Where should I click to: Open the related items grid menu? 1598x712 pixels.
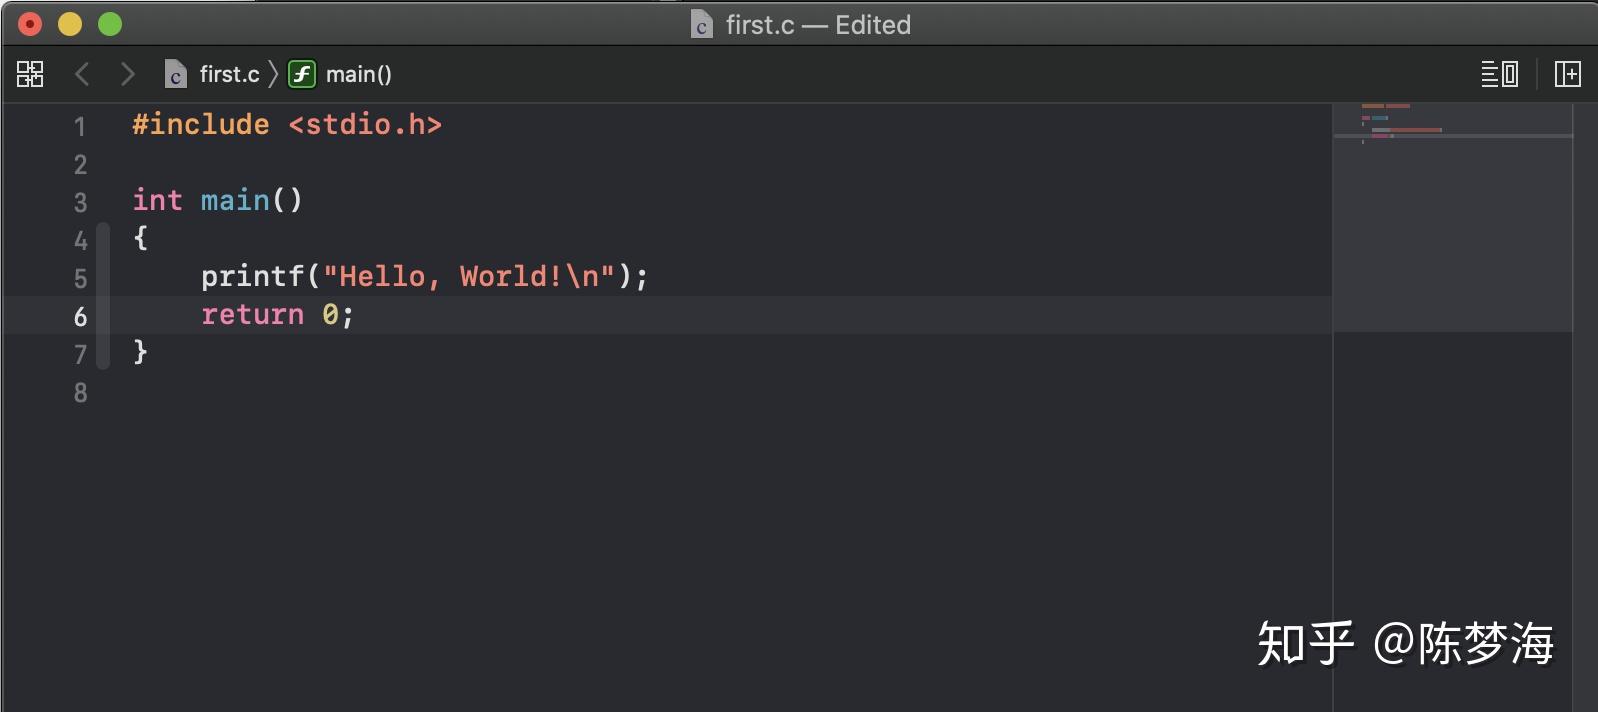click(30, 74)
